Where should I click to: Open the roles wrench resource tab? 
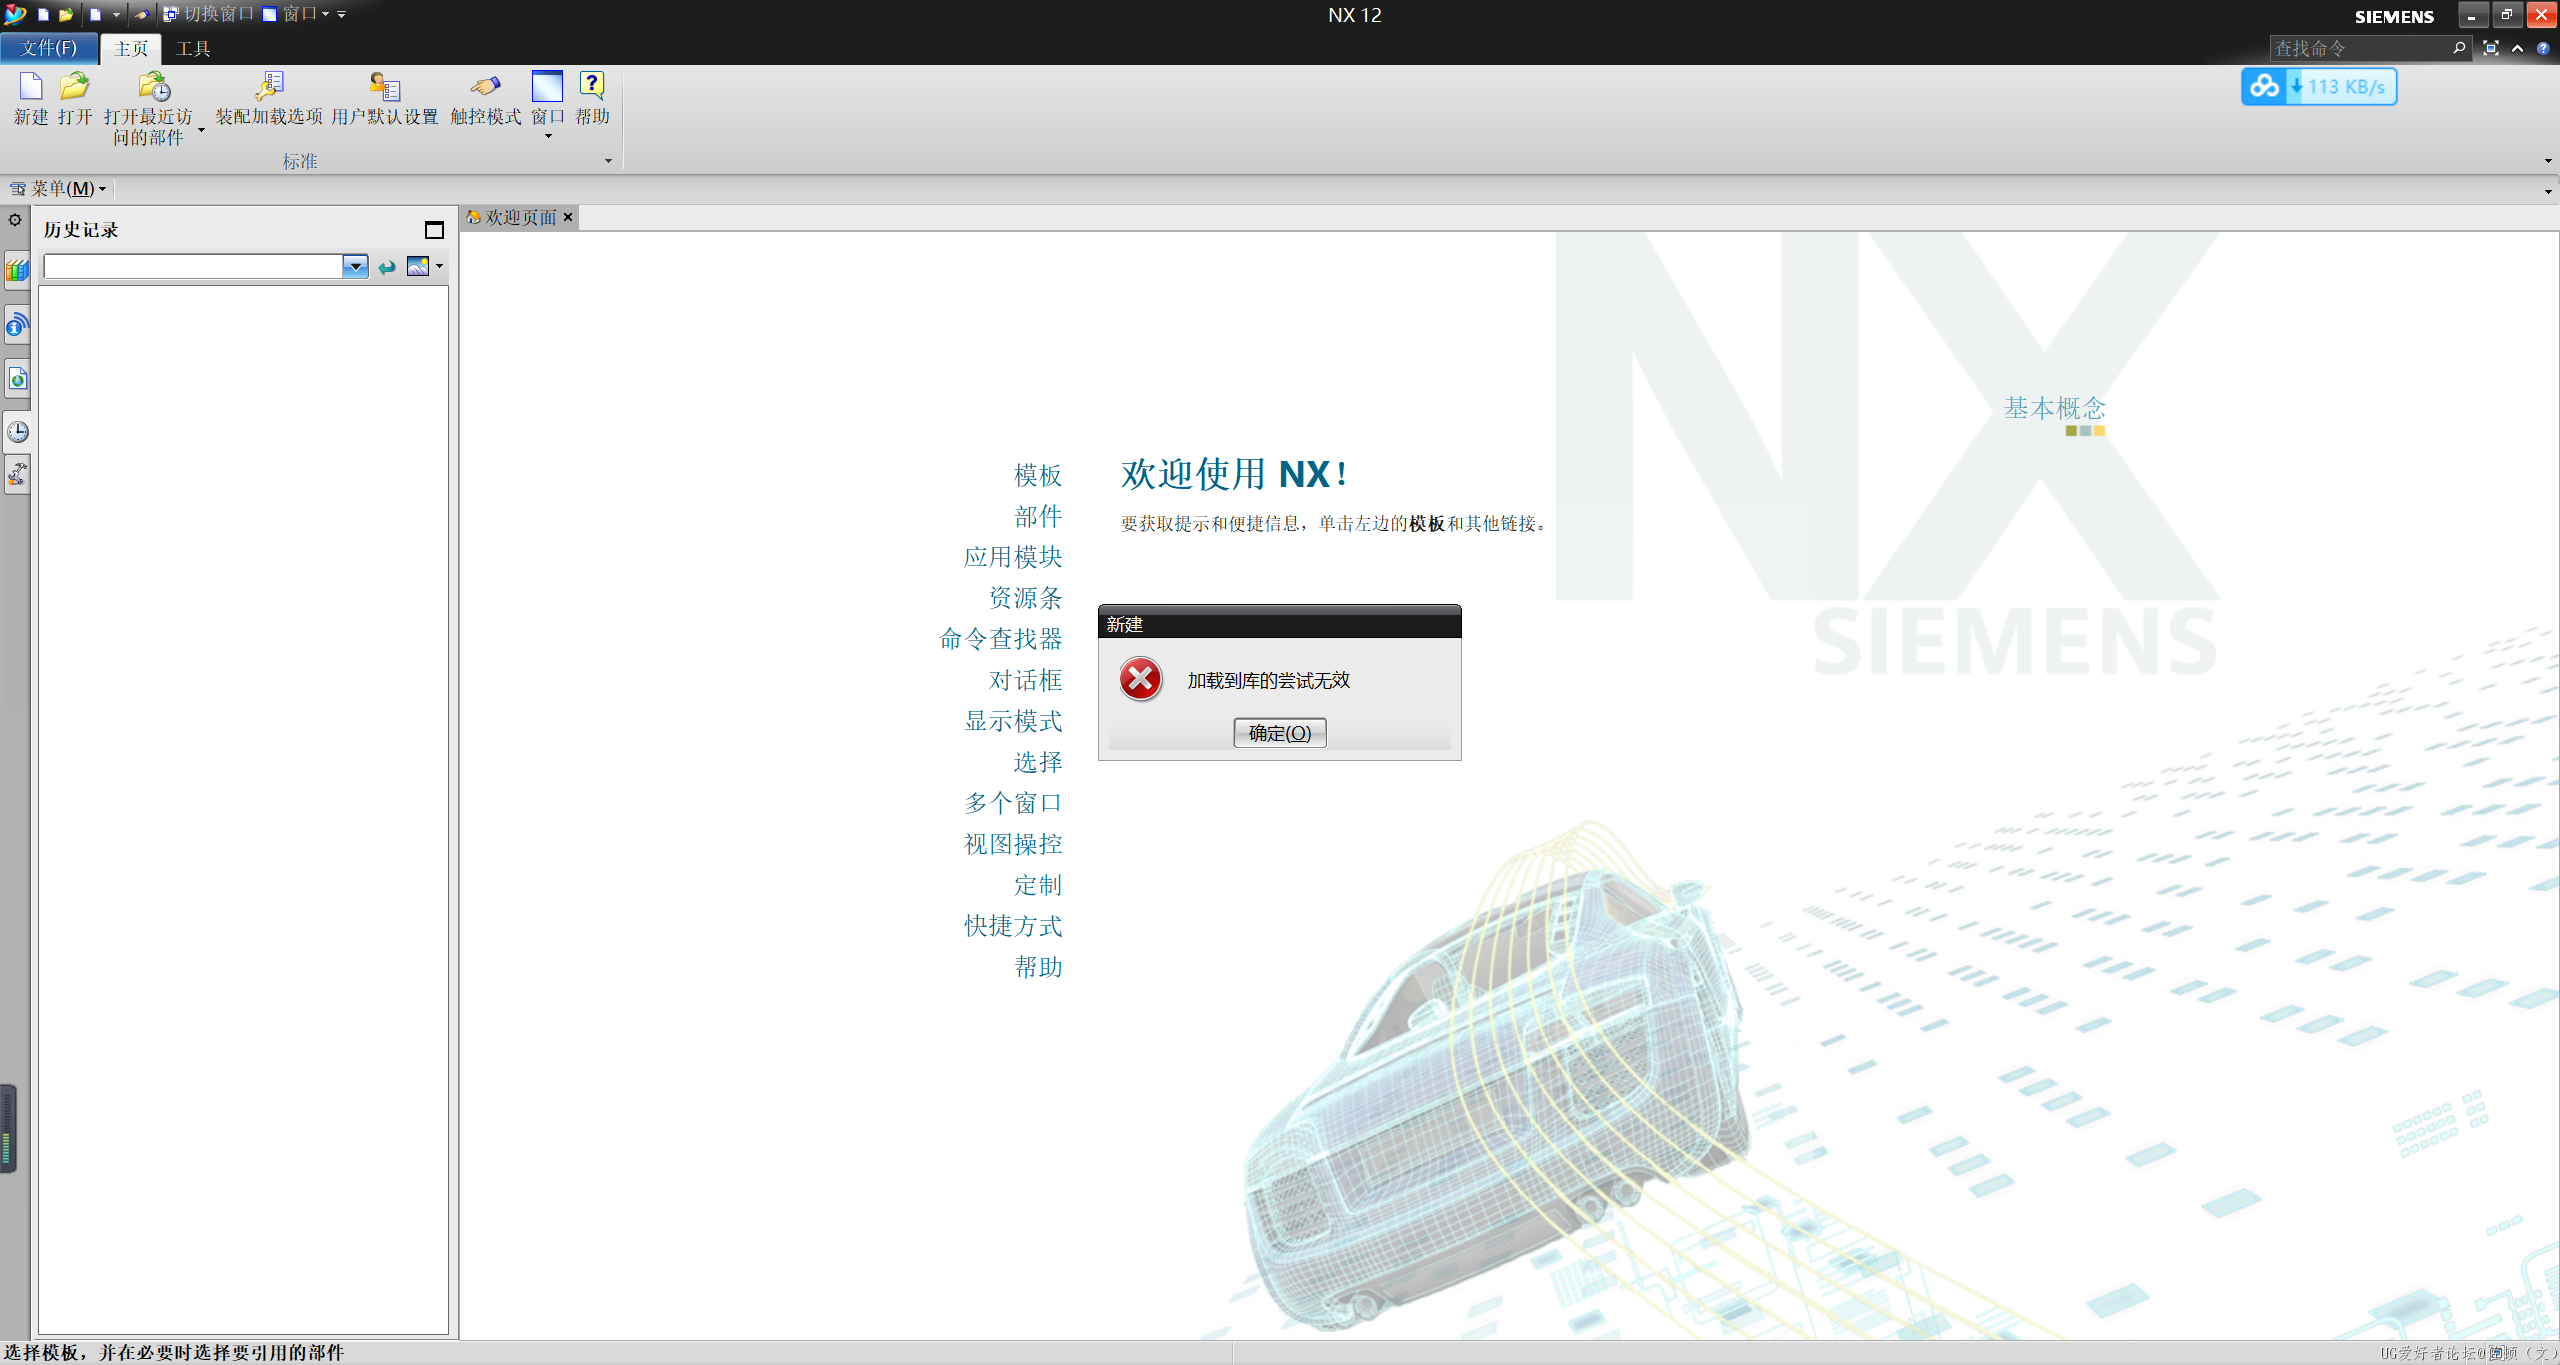17,474
